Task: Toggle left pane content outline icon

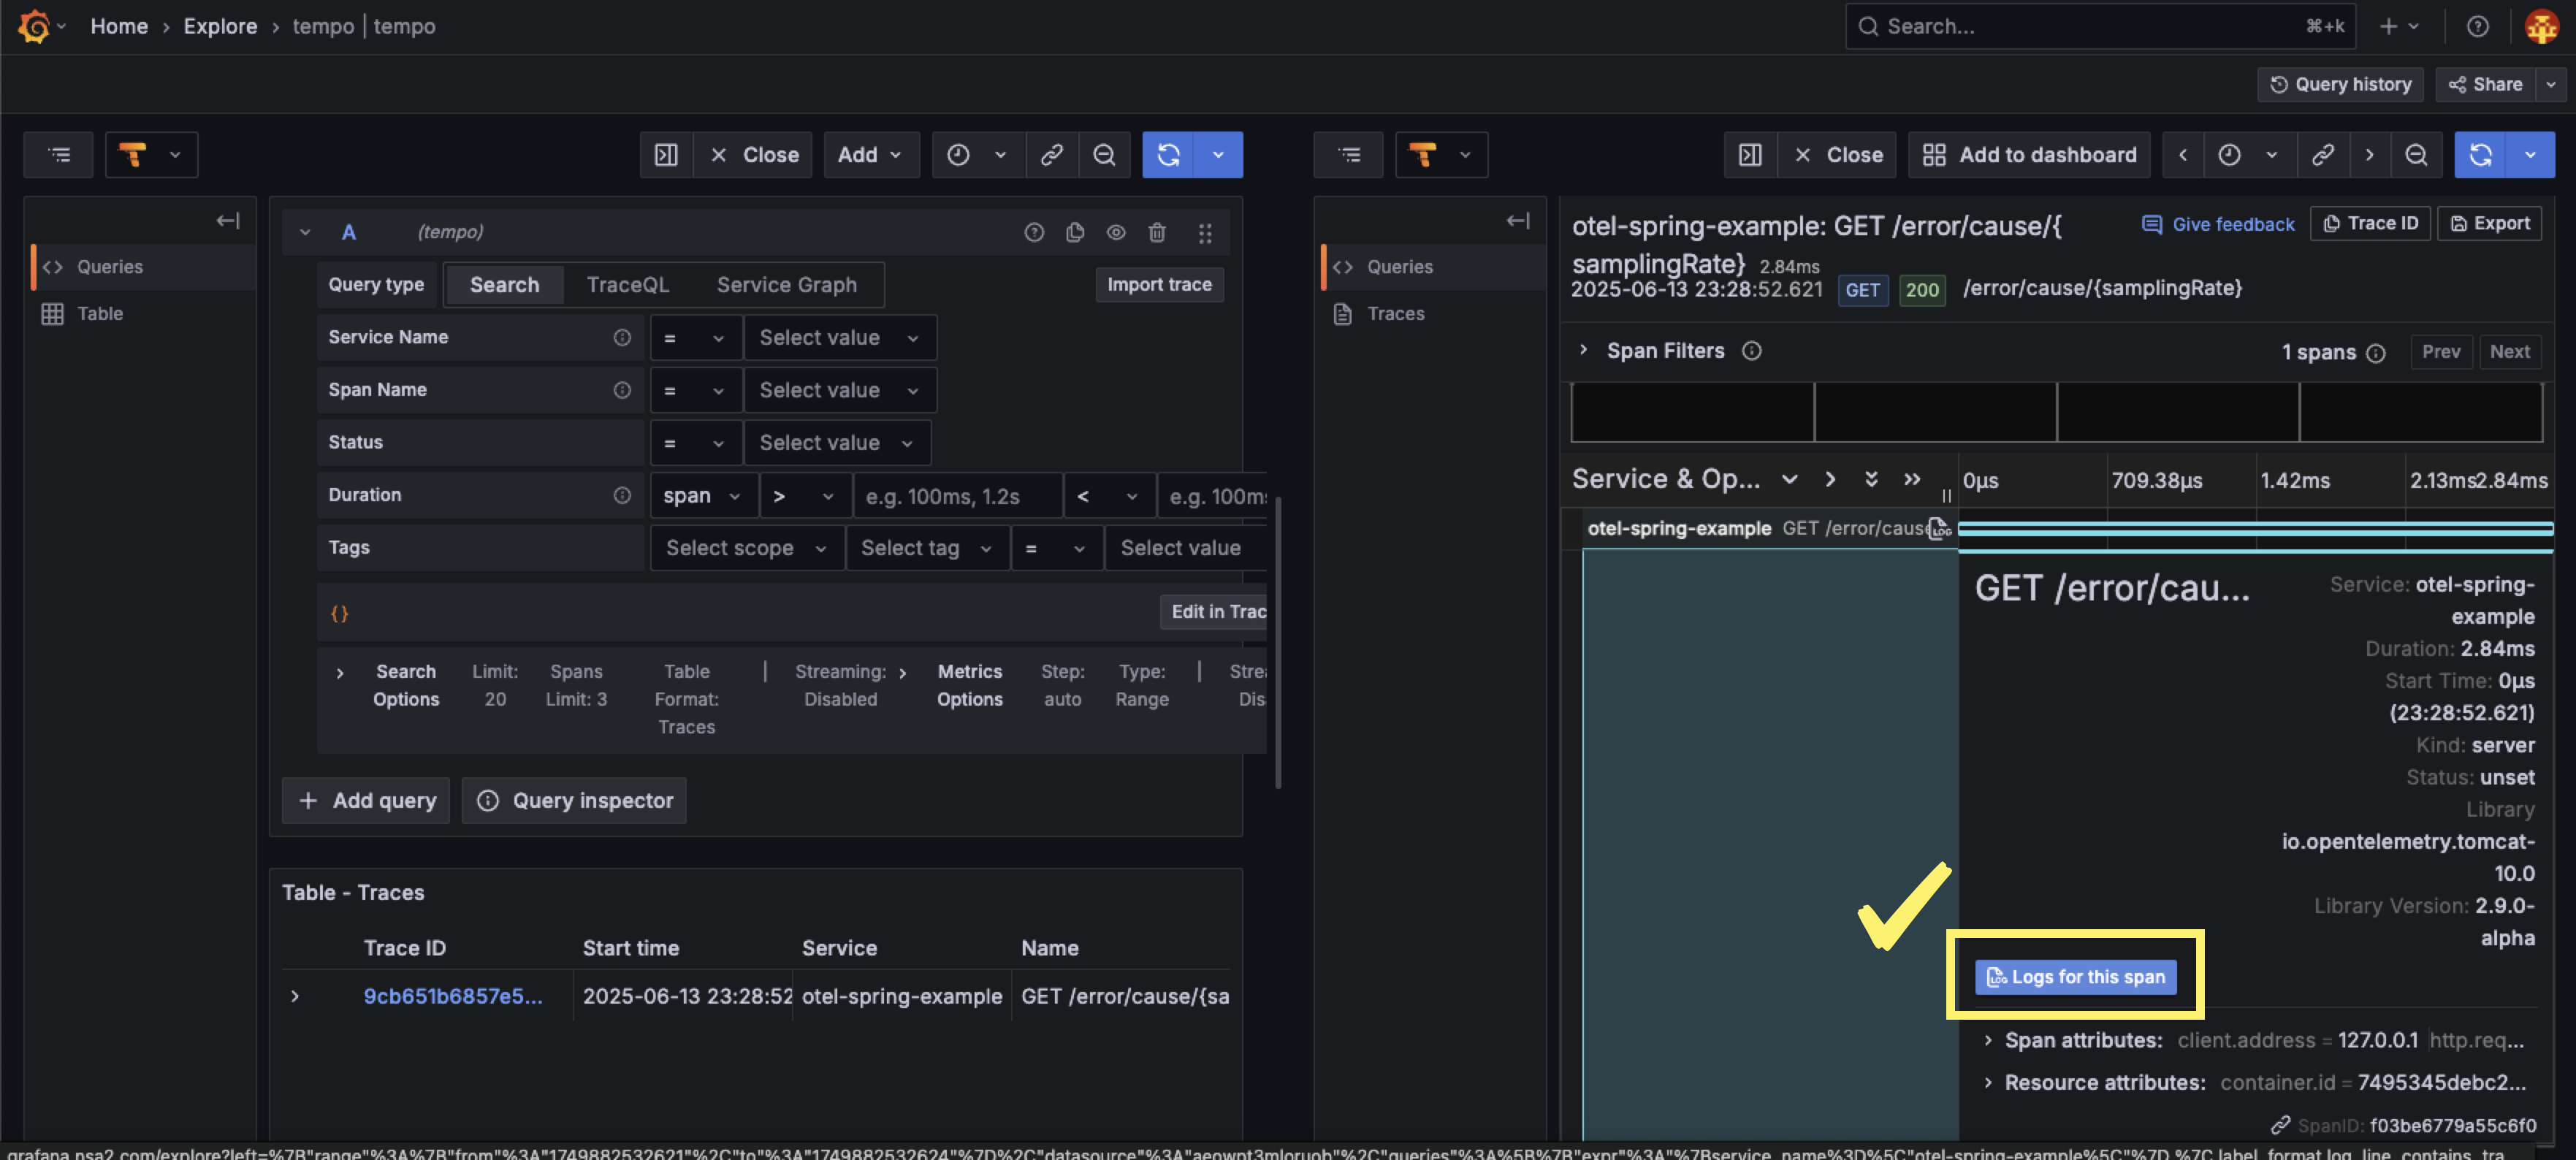Action: 59,154
